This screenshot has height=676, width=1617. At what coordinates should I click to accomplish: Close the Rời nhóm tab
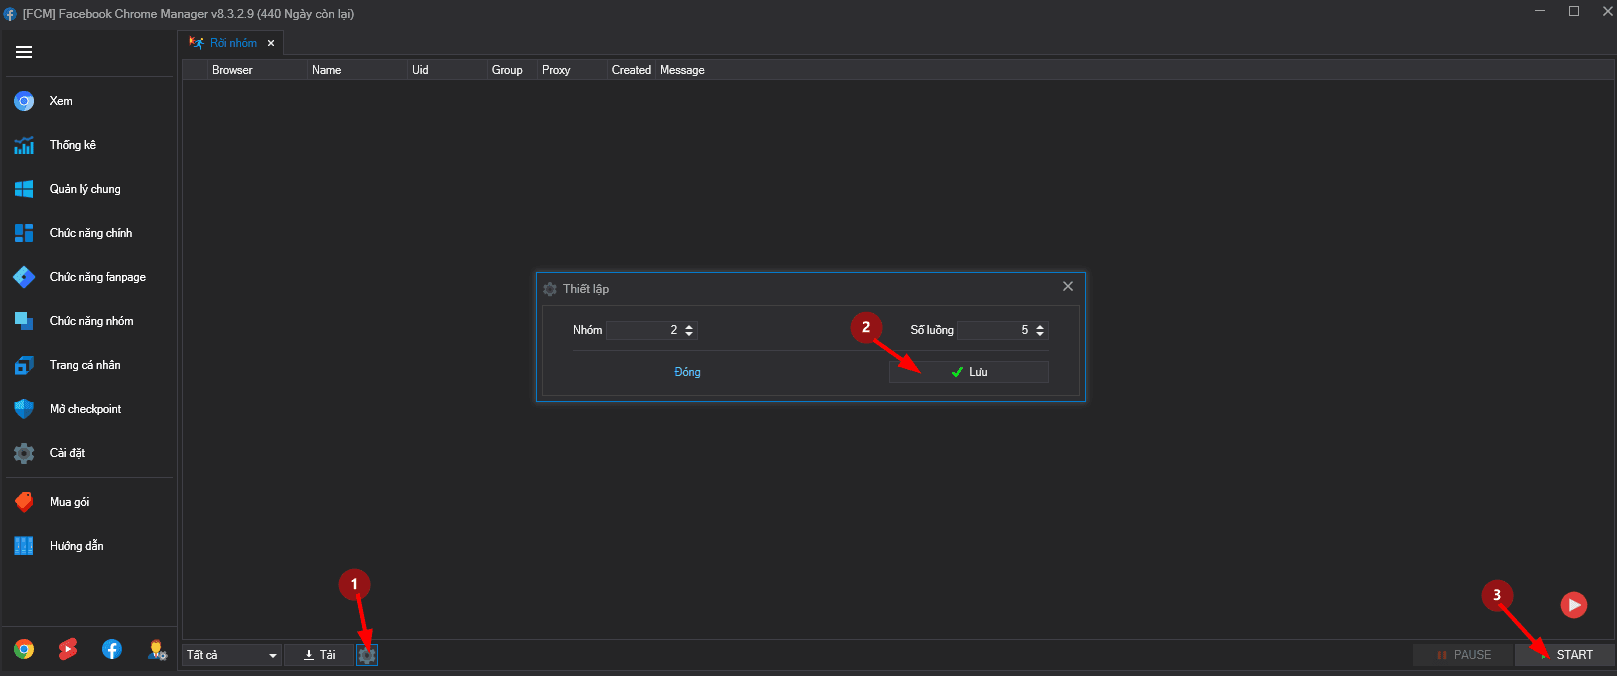(271, 43)
